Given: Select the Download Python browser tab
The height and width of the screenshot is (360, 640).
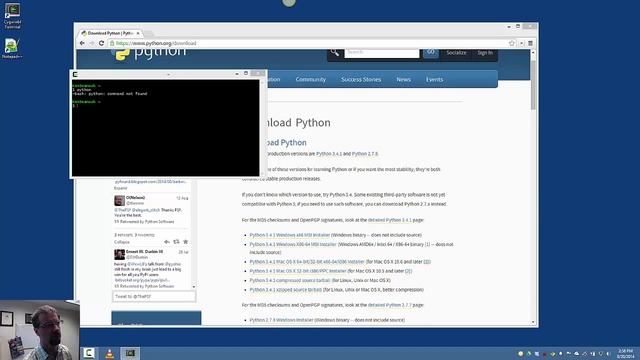Looking at the screenshot, I should click(x=109, y=33).
